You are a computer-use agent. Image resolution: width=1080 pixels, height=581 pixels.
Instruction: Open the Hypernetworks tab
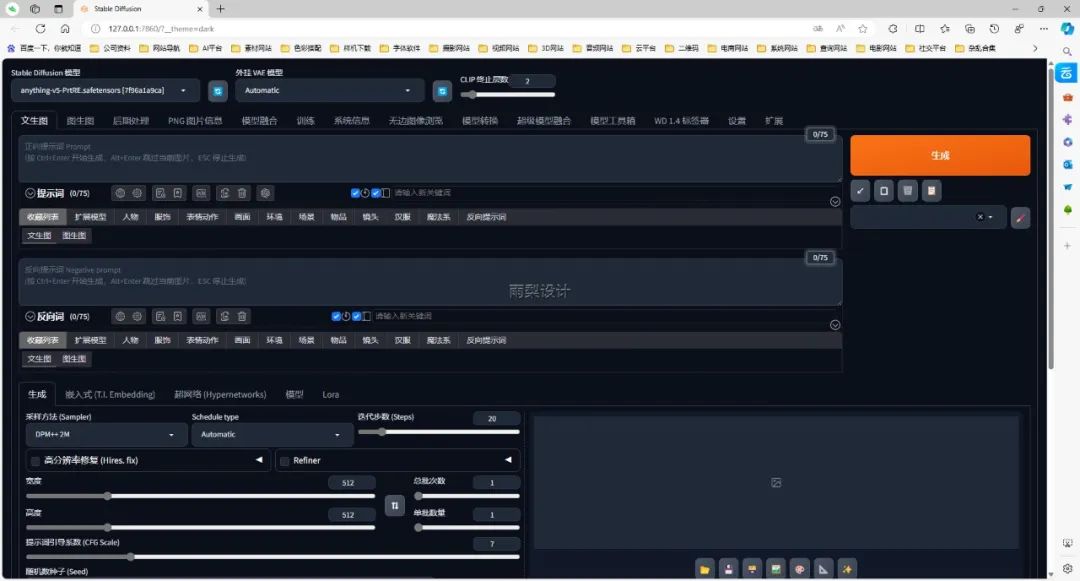point(220,394)
